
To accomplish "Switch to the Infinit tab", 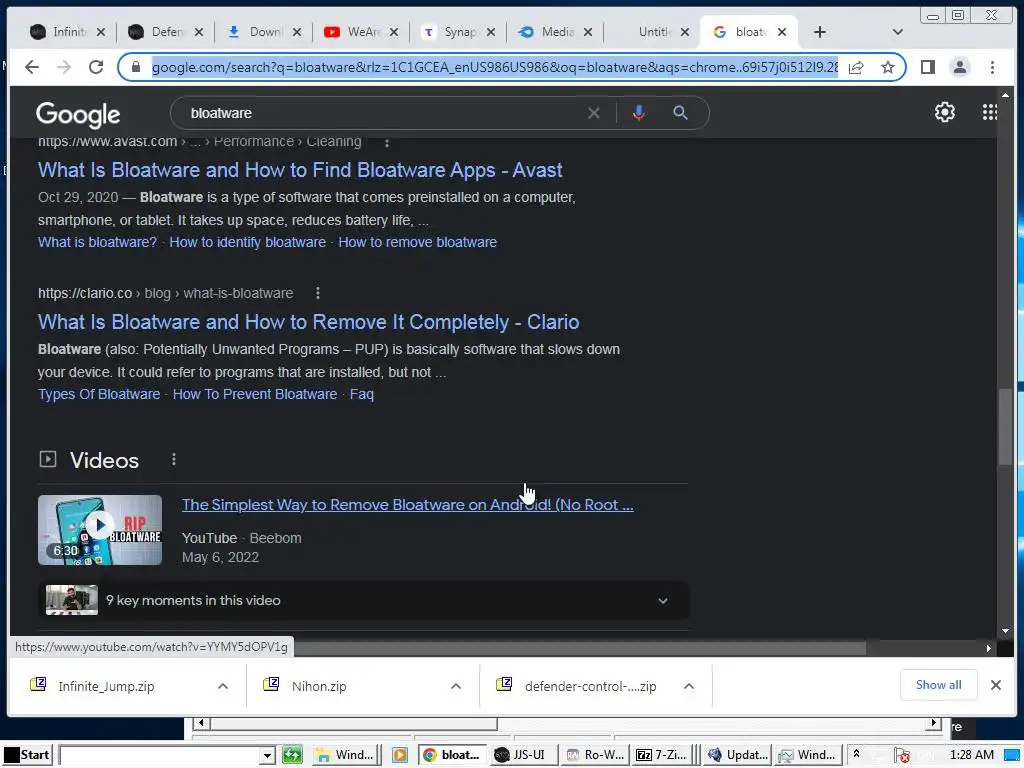I will pyautogui.click(x=67, y=32).
